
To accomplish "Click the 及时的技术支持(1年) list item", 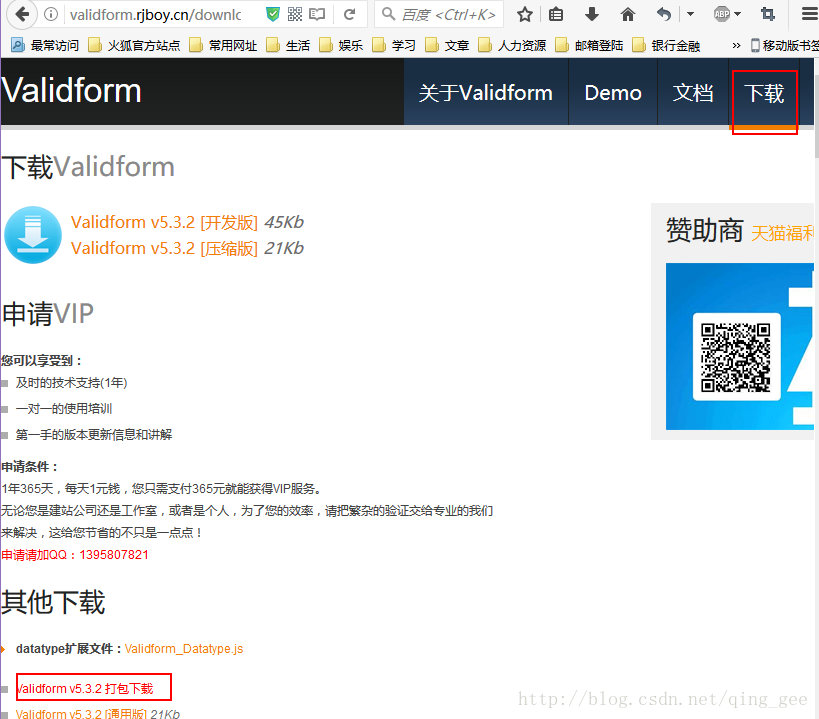I will [72, 383].
